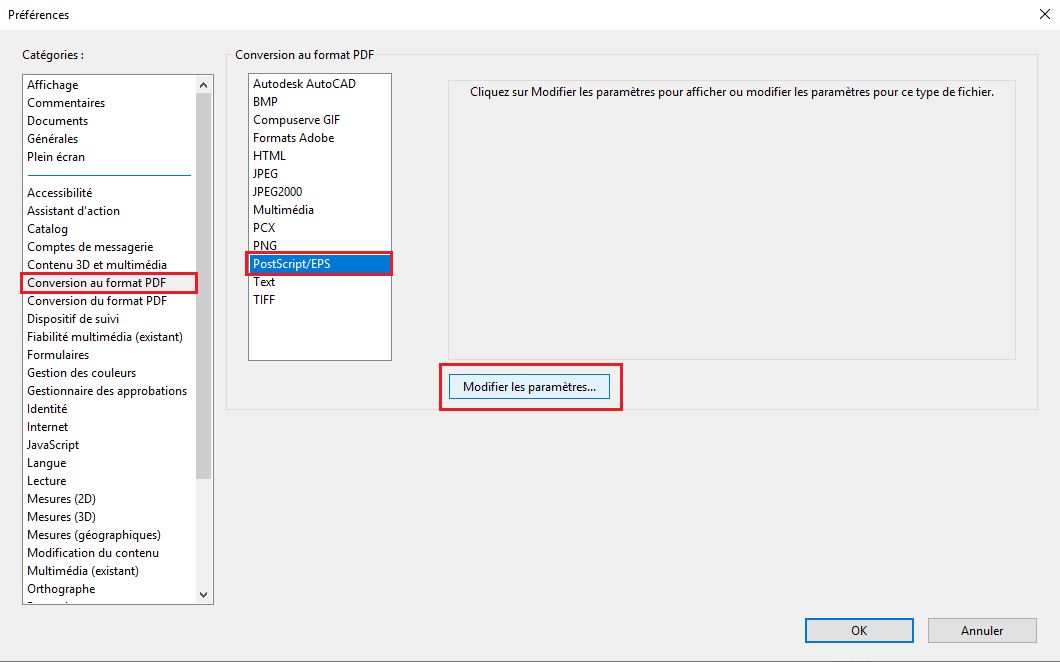Select Formulaires category

tap(58, 354)
